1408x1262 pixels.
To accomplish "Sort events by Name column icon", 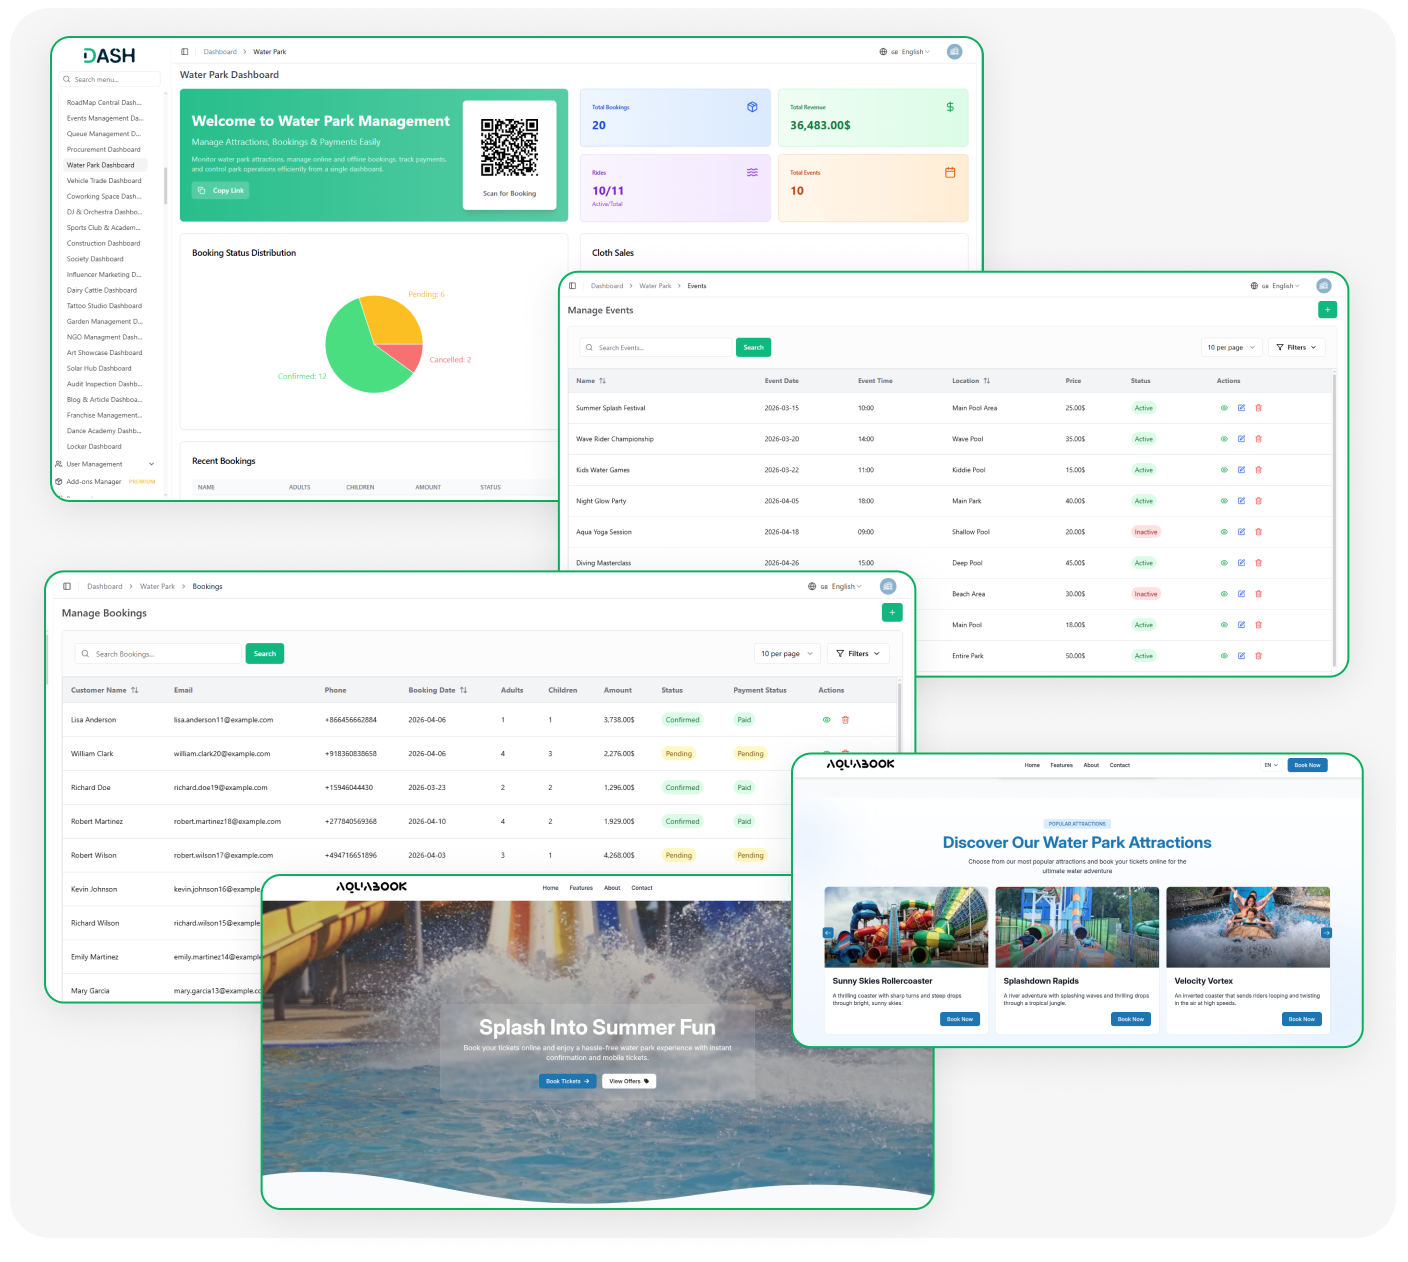I will coord(602,381).
